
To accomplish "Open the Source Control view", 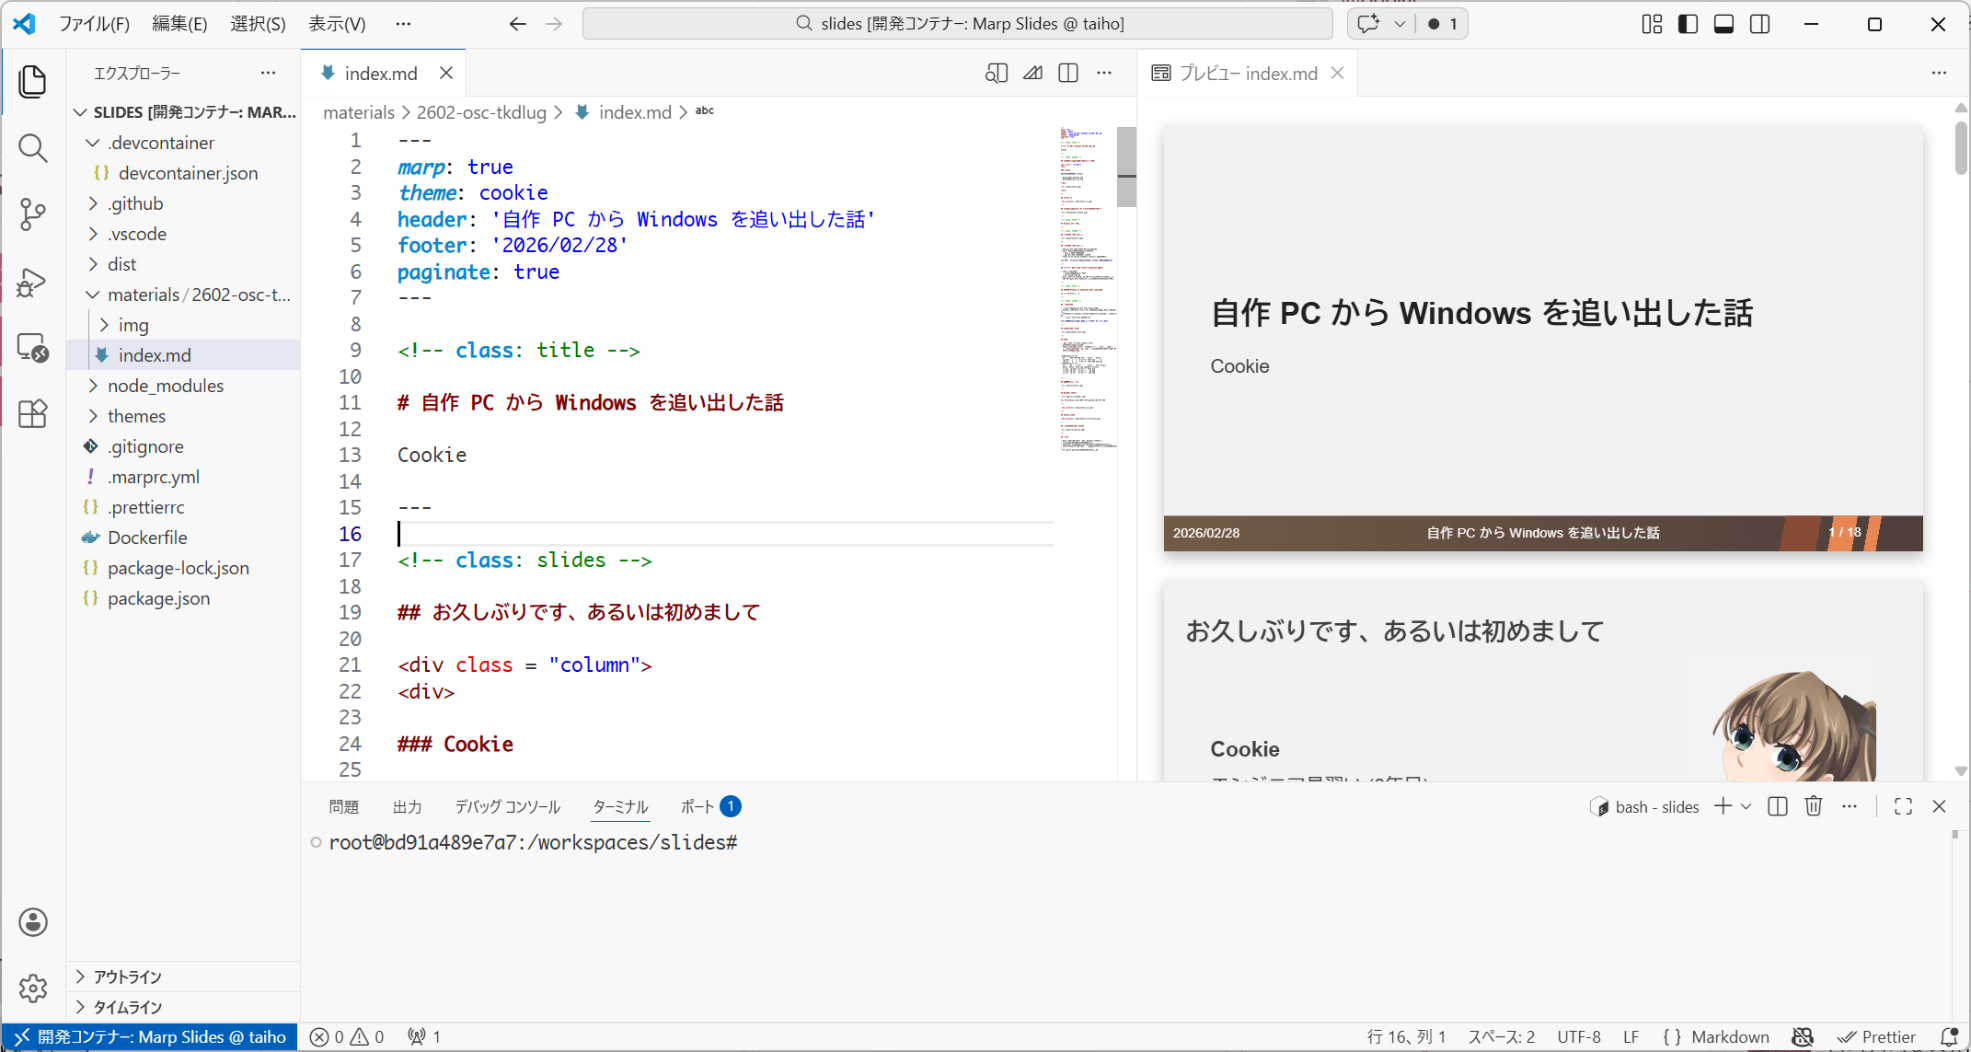I will [32, 214].
